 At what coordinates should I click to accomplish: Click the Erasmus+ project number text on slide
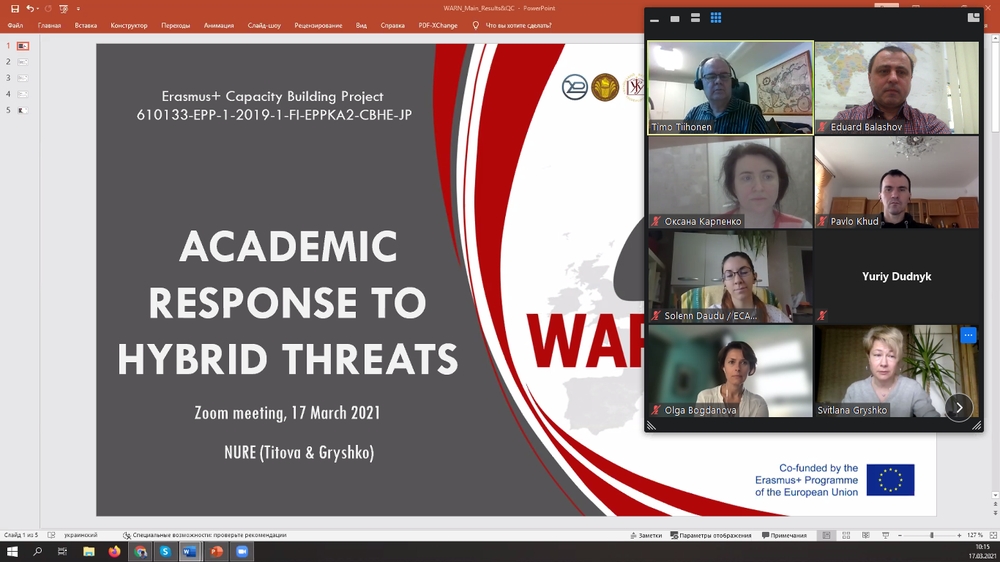click(x=274, y=115)
